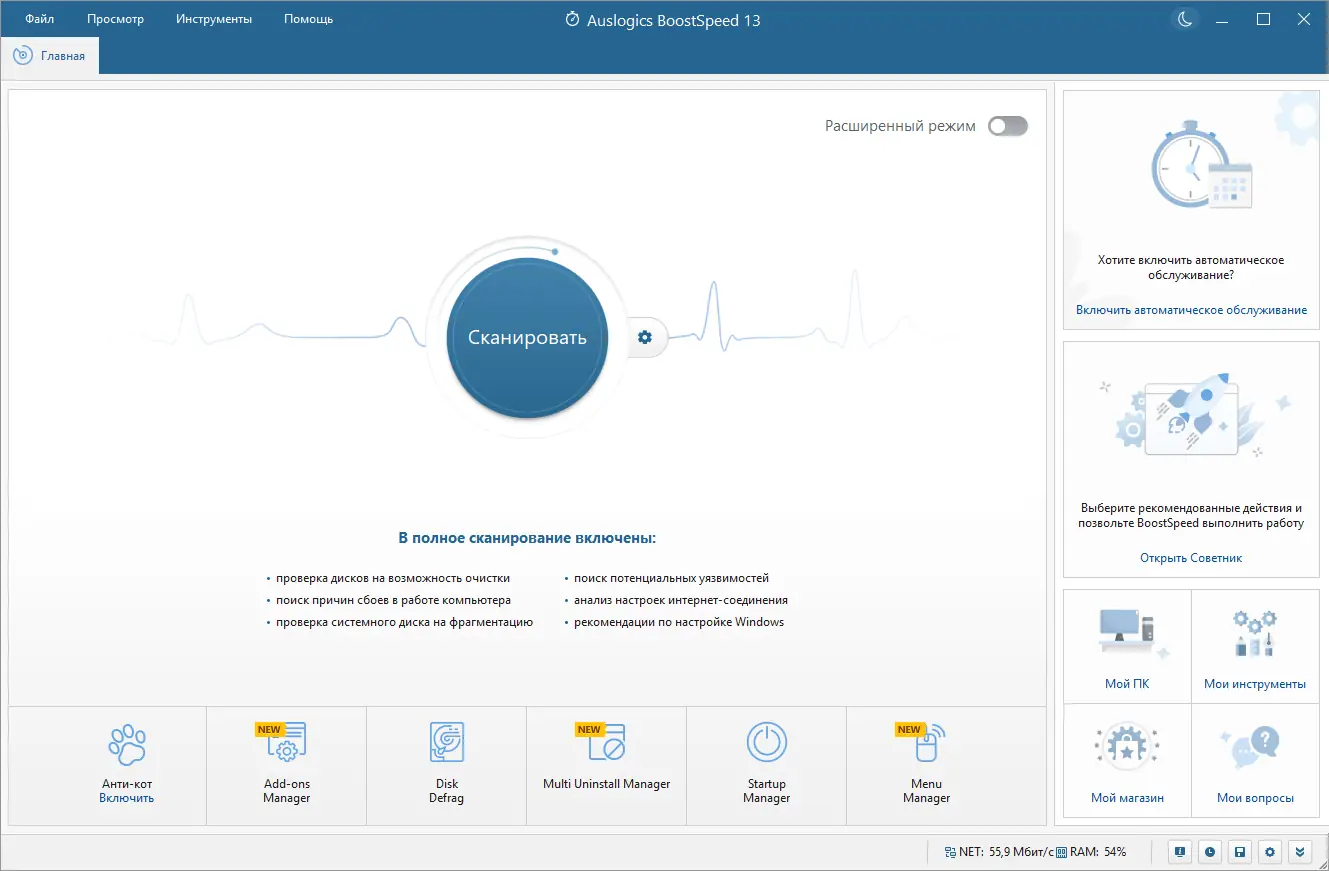Open scan settings via gear beside Сканировать
This screenshot has height=871, width=1329.
tap(644, 338)
